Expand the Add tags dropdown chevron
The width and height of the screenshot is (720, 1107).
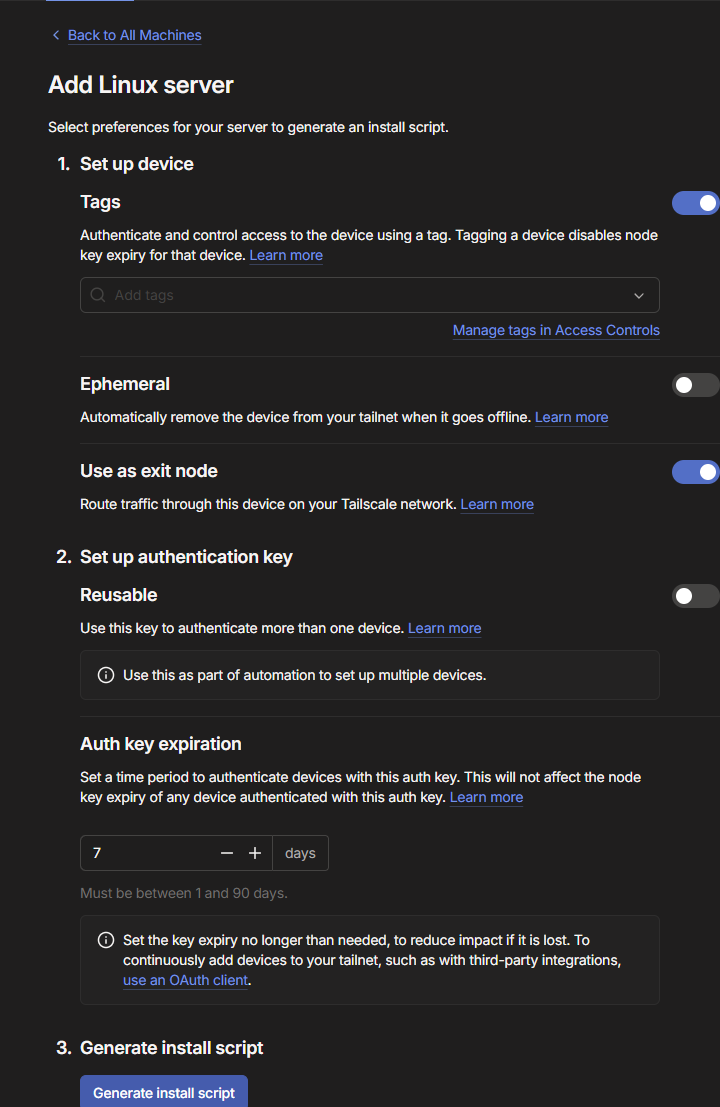(639, 296)
